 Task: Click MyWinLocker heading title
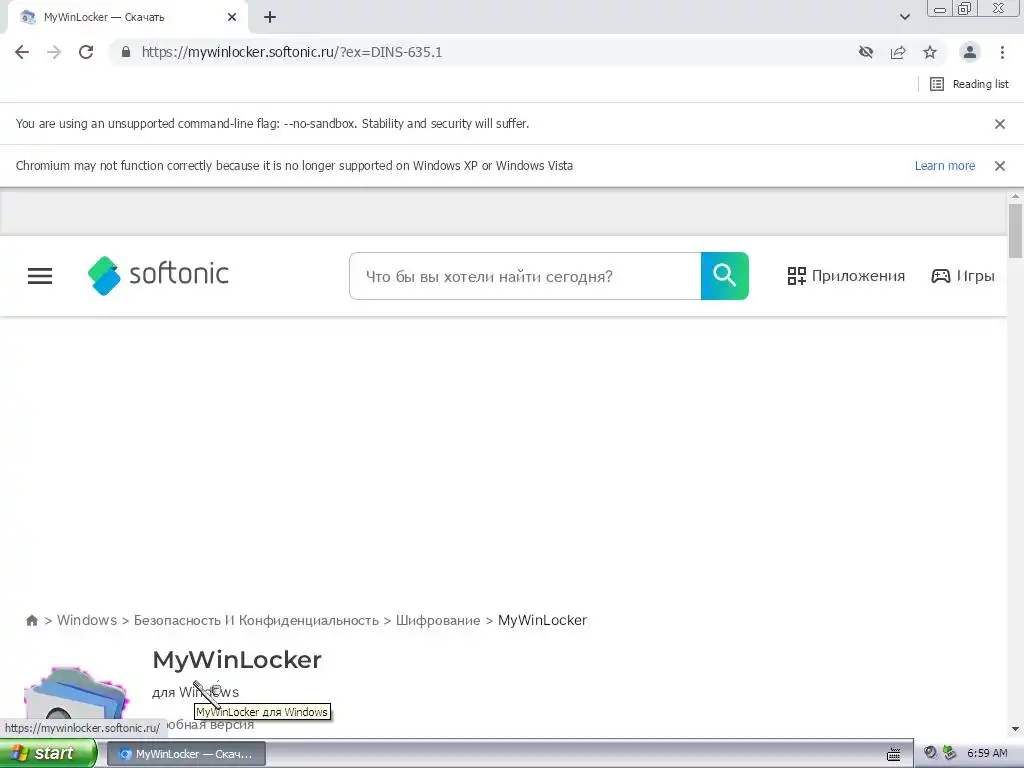pyautogui.click(x=237, y=660)
